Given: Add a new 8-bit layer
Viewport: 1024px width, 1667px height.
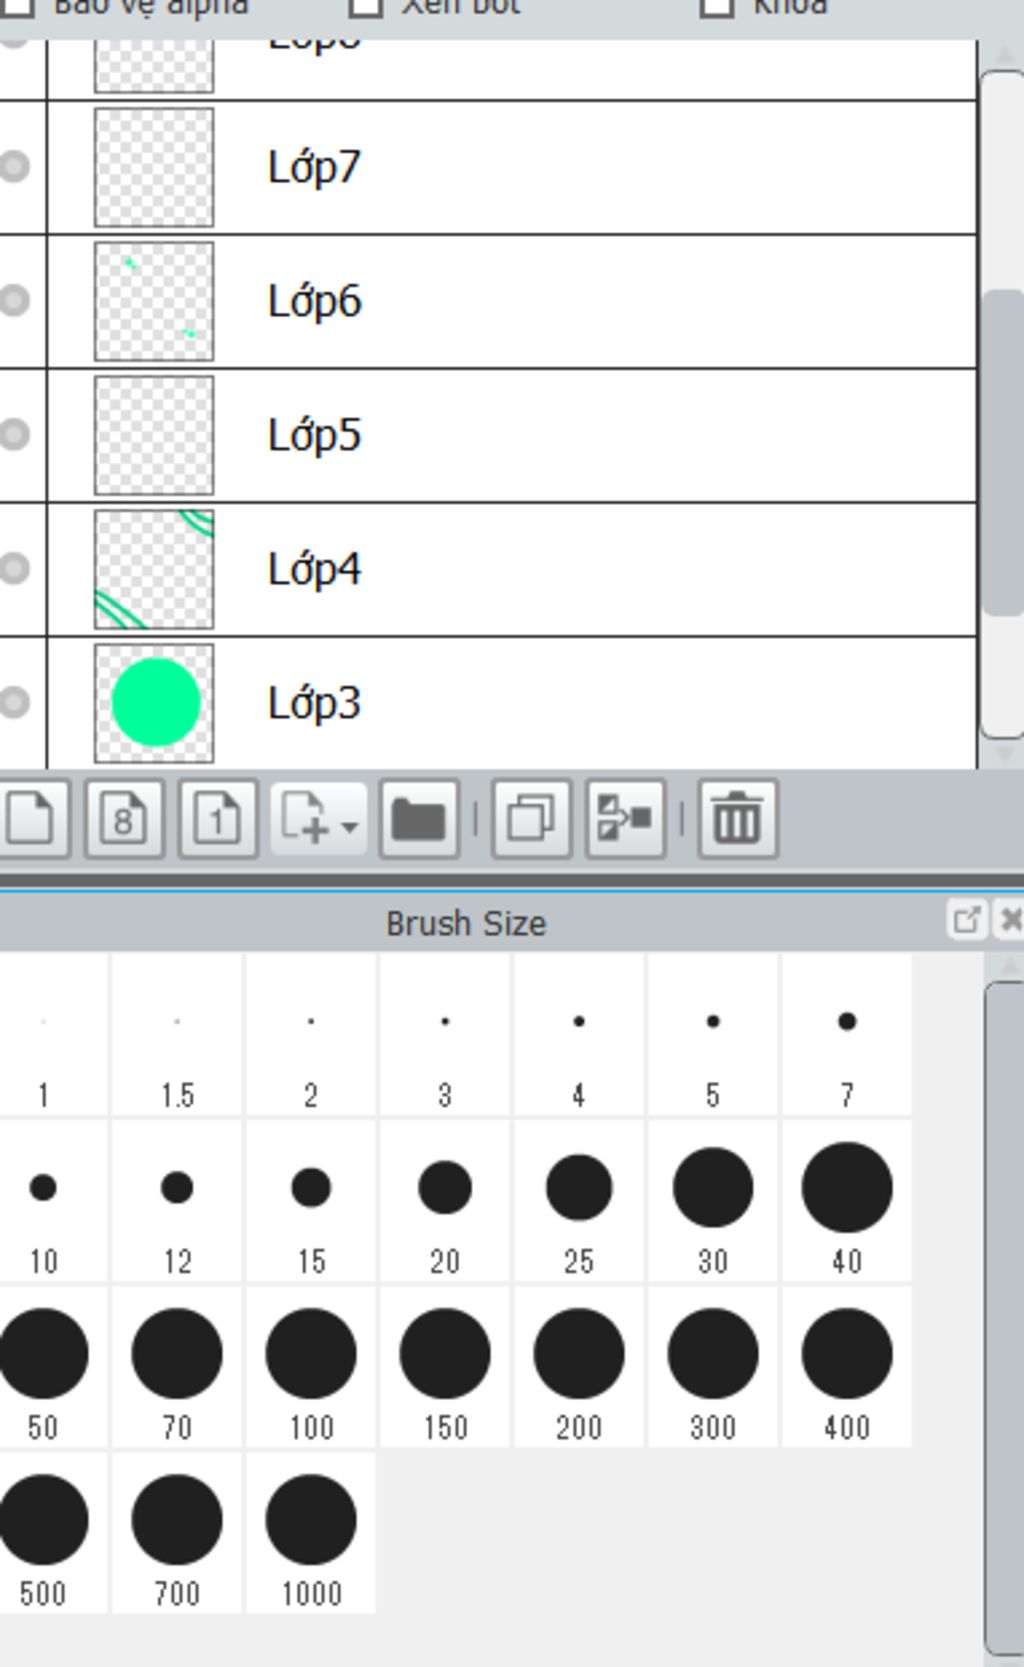Looking at the screenshot, I should click(124, 819).
